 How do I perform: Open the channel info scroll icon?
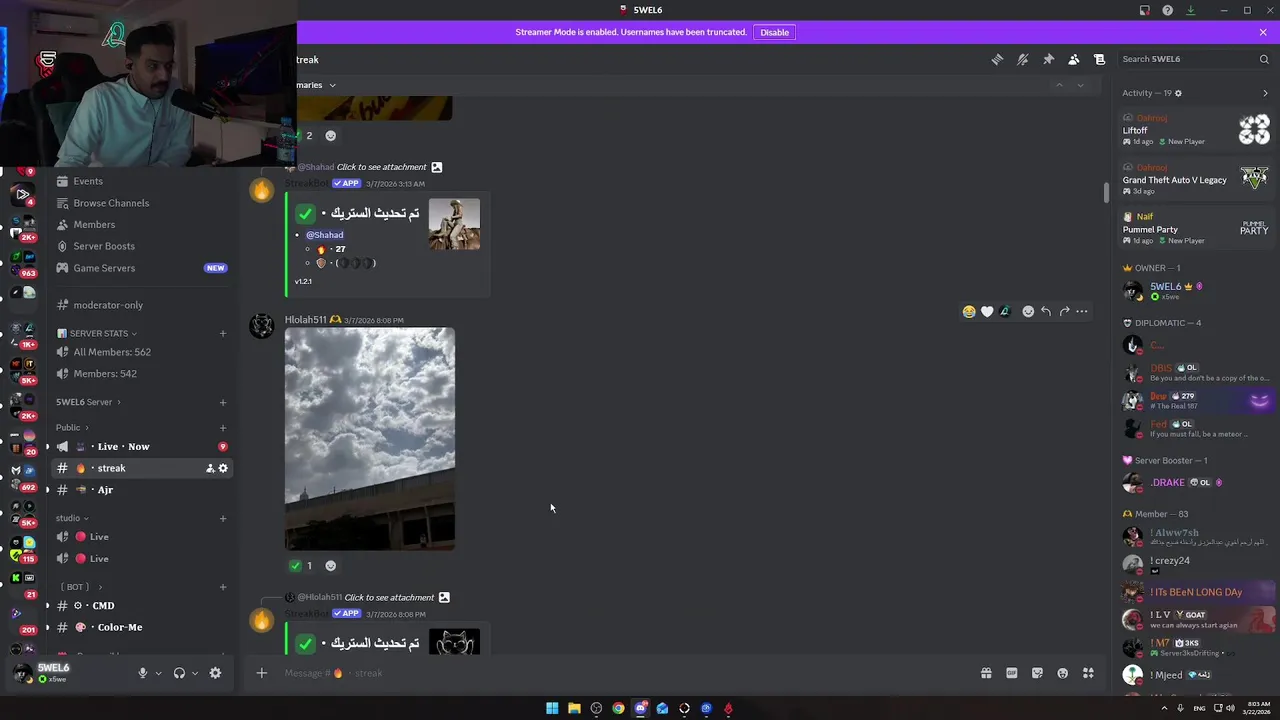tap(1099, 59)
